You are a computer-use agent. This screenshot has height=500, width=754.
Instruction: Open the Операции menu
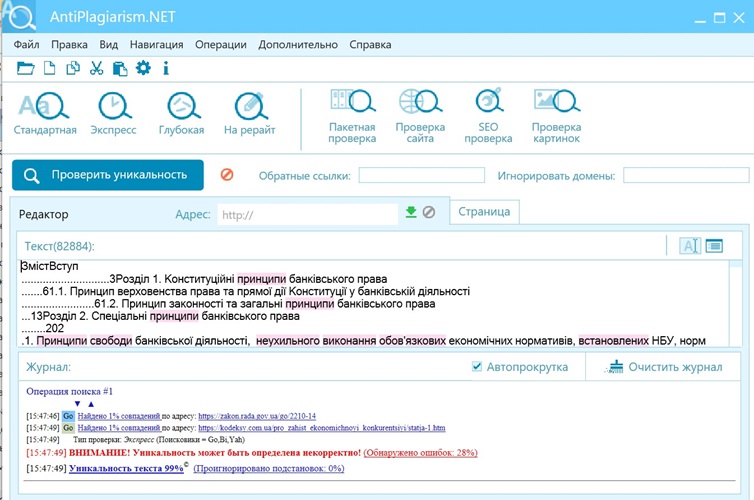tap(221, 45)
